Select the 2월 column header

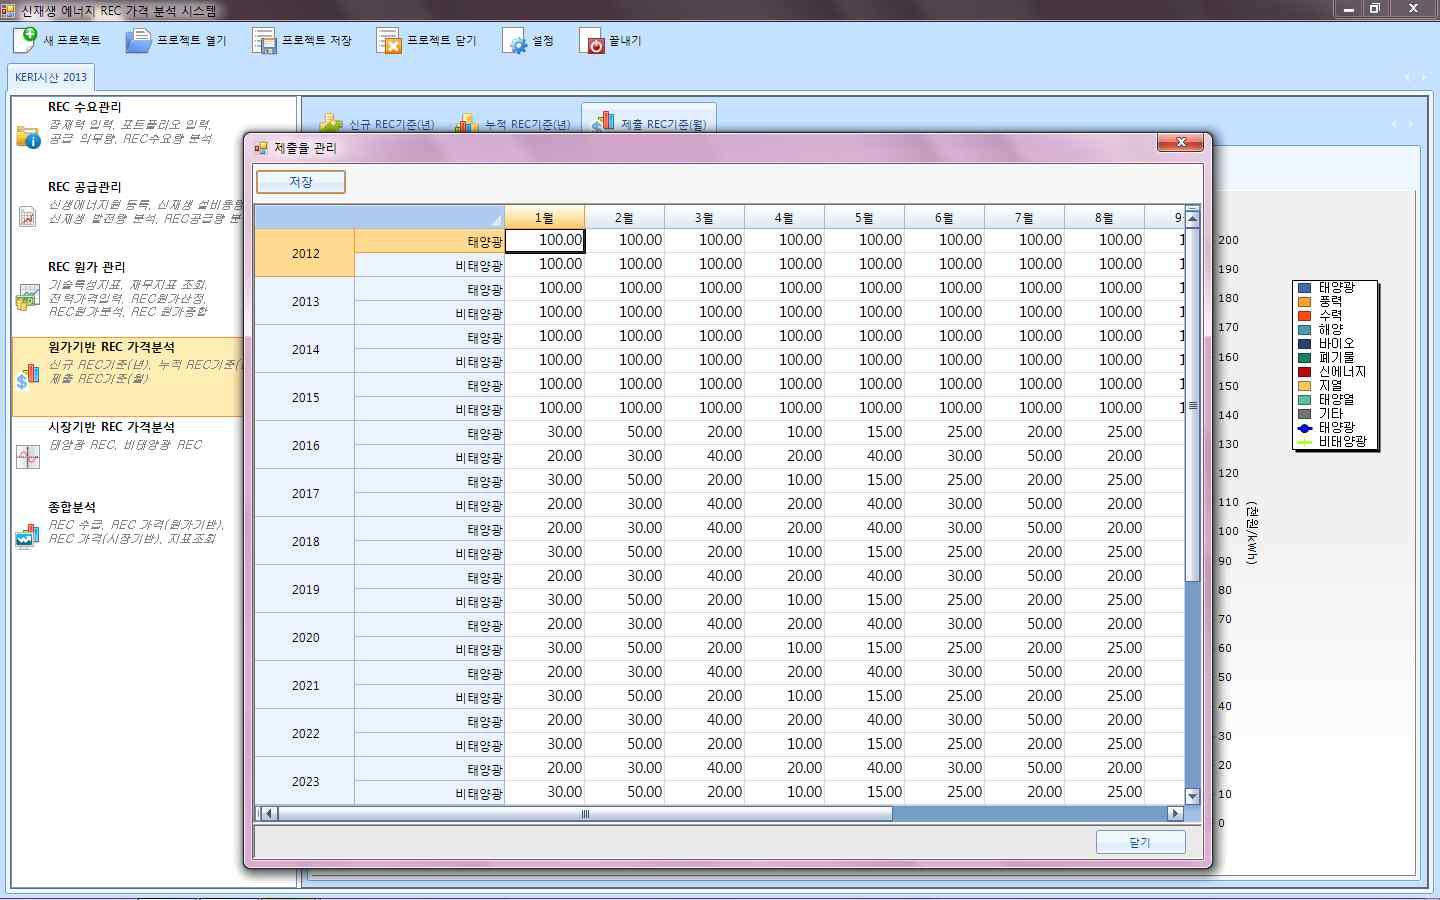click(x=625, y=217)
